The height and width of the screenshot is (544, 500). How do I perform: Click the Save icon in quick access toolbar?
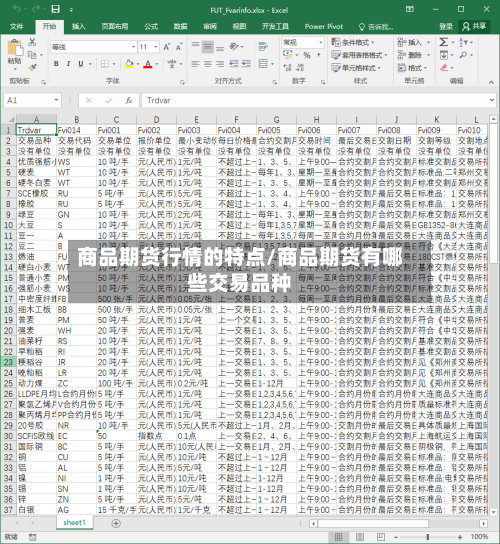click(x=56, y=9)
